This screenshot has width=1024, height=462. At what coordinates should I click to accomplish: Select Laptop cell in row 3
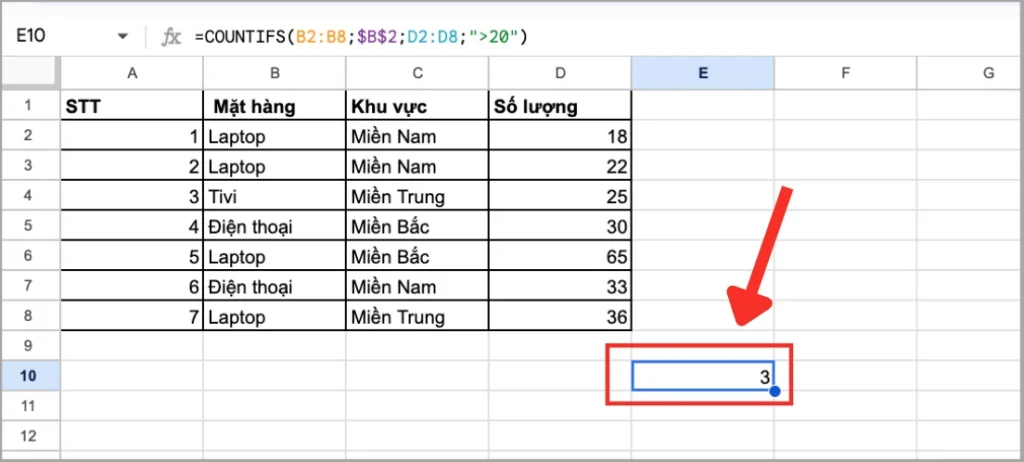click(274, 165)
